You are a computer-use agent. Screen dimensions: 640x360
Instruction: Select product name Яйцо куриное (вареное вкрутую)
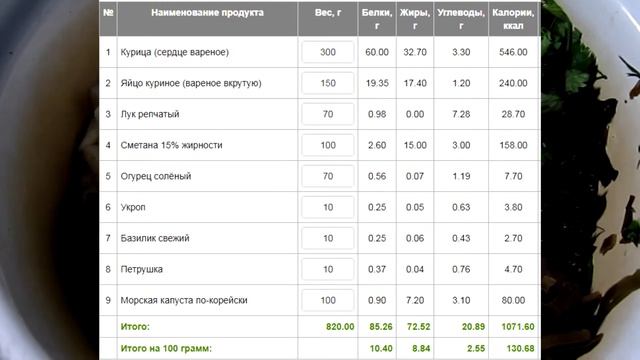tap(191, 83)
